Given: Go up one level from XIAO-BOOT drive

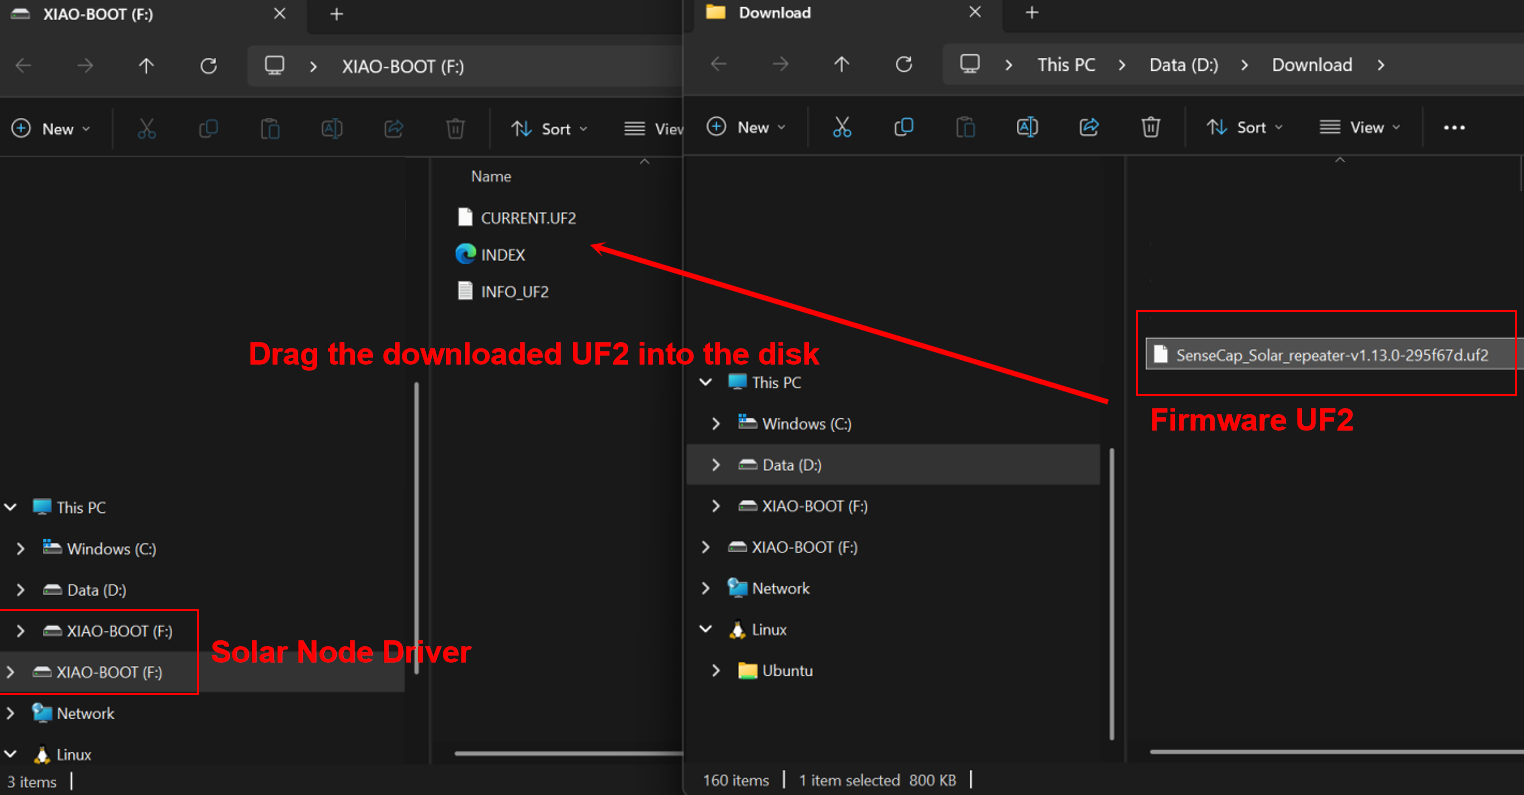Looking at the screenshot, I should pos(146,66).
